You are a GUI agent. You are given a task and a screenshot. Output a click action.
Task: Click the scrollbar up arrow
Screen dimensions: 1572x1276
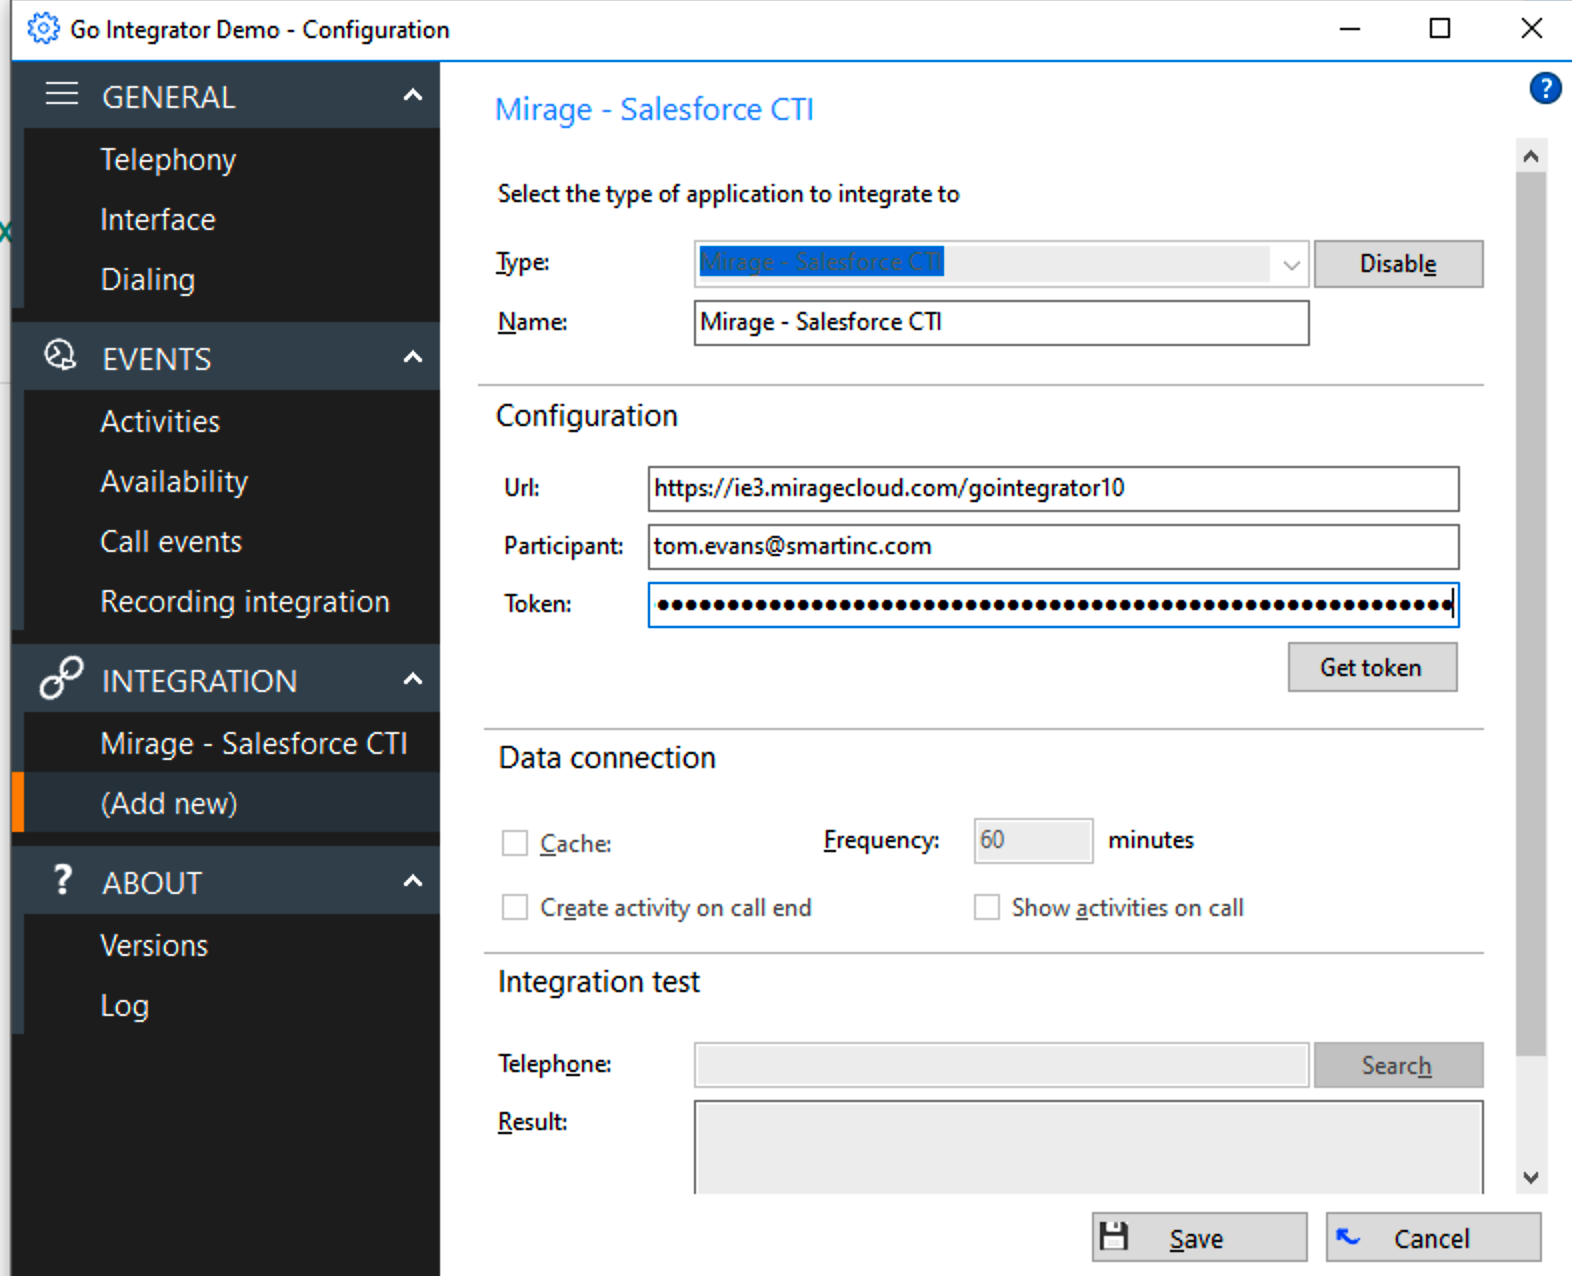(x=1530, y=156)
